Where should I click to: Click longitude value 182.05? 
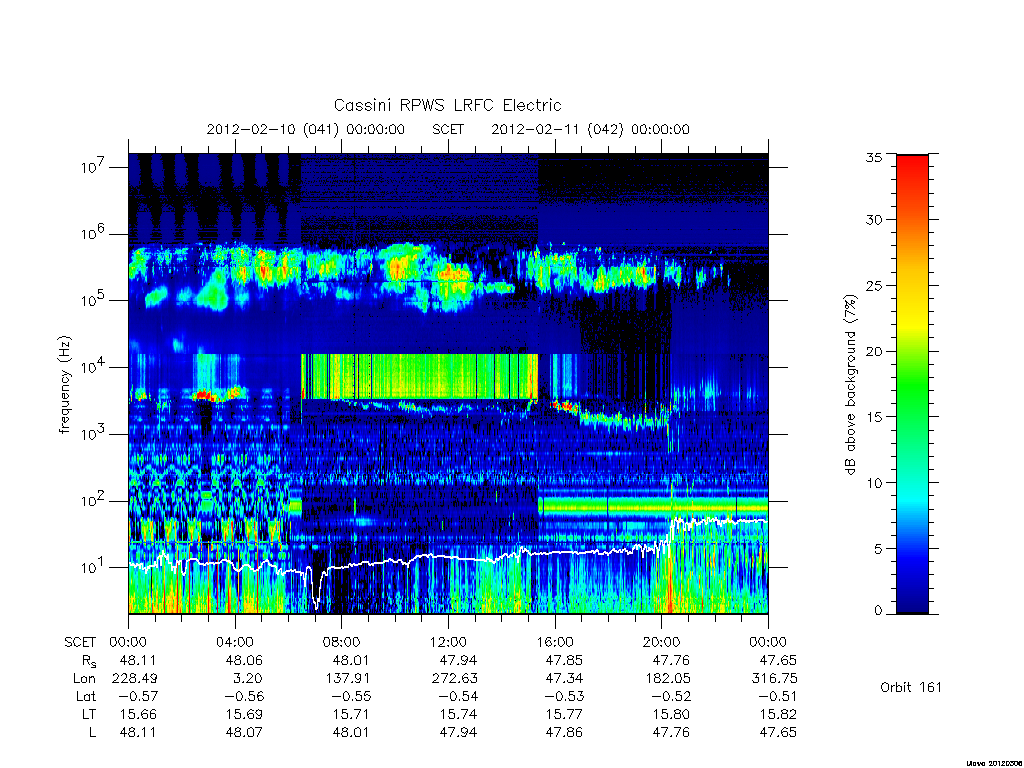pyautogui.click(x=668, y=679)
